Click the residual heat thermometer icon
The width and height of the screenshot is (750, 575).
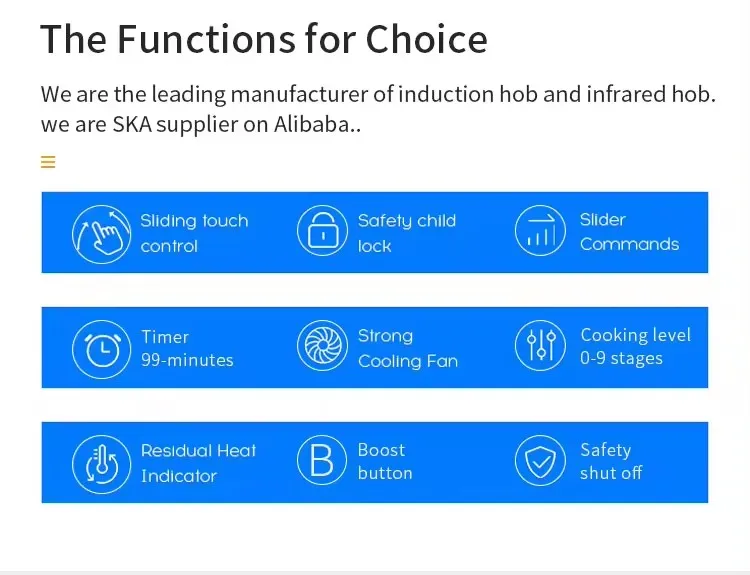point(102,463)
